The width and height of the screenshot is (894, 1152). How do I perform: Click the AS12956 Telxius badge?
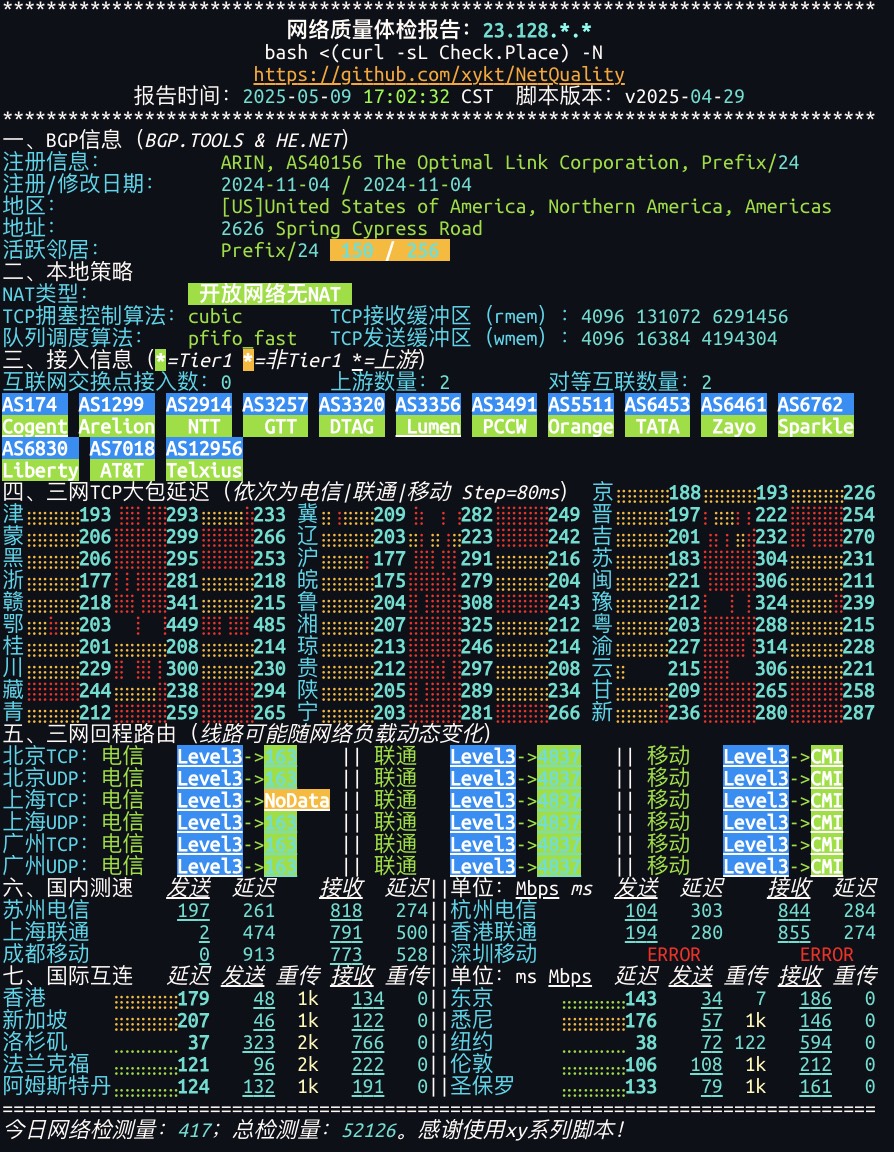tap(204, 459)
